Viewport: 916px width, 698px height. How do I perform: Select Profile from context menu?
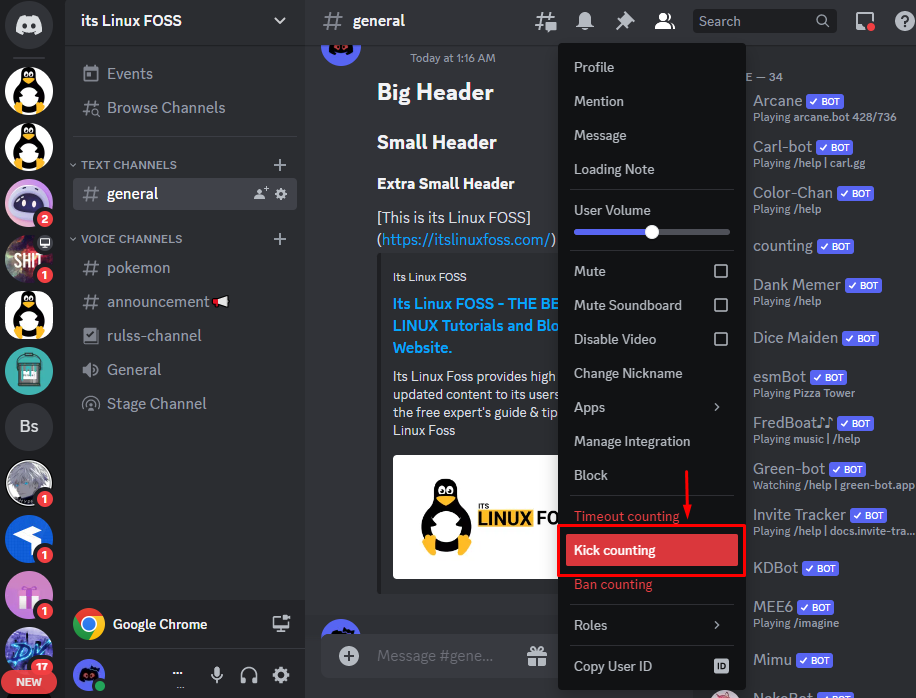[x=651, y=67]
